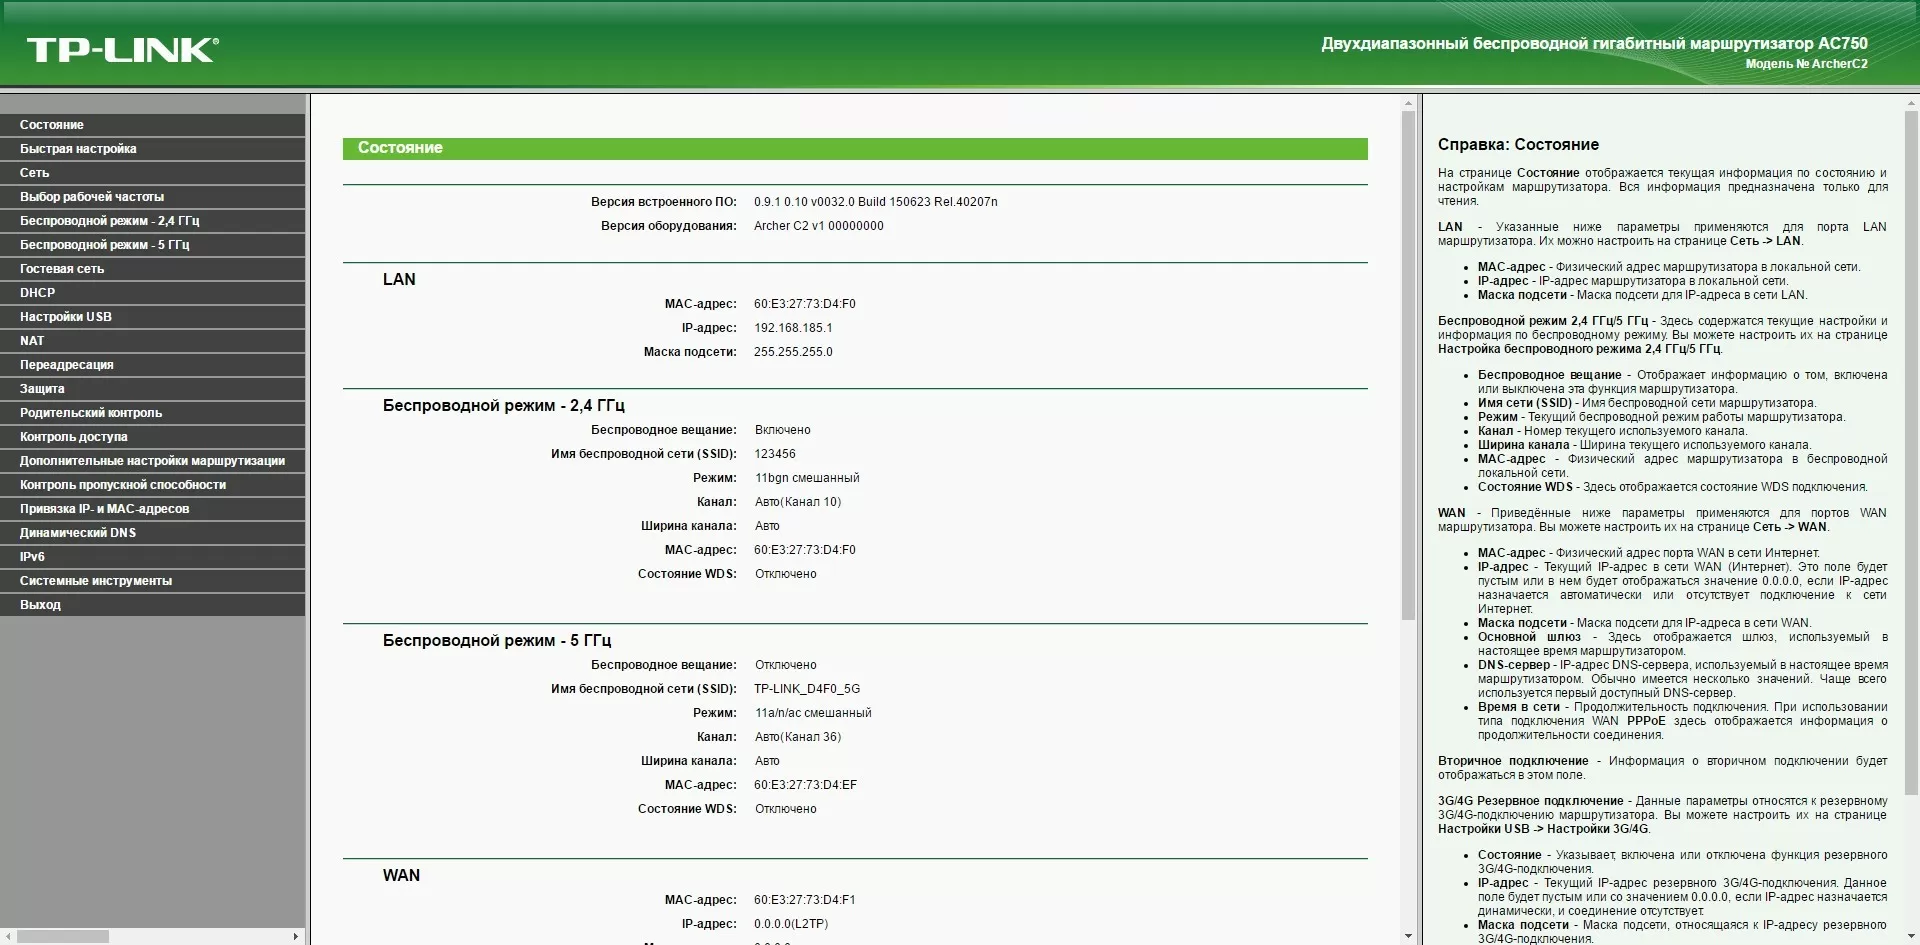Open Настройки USB section
1920x945 pixels.
pos(152,317)
